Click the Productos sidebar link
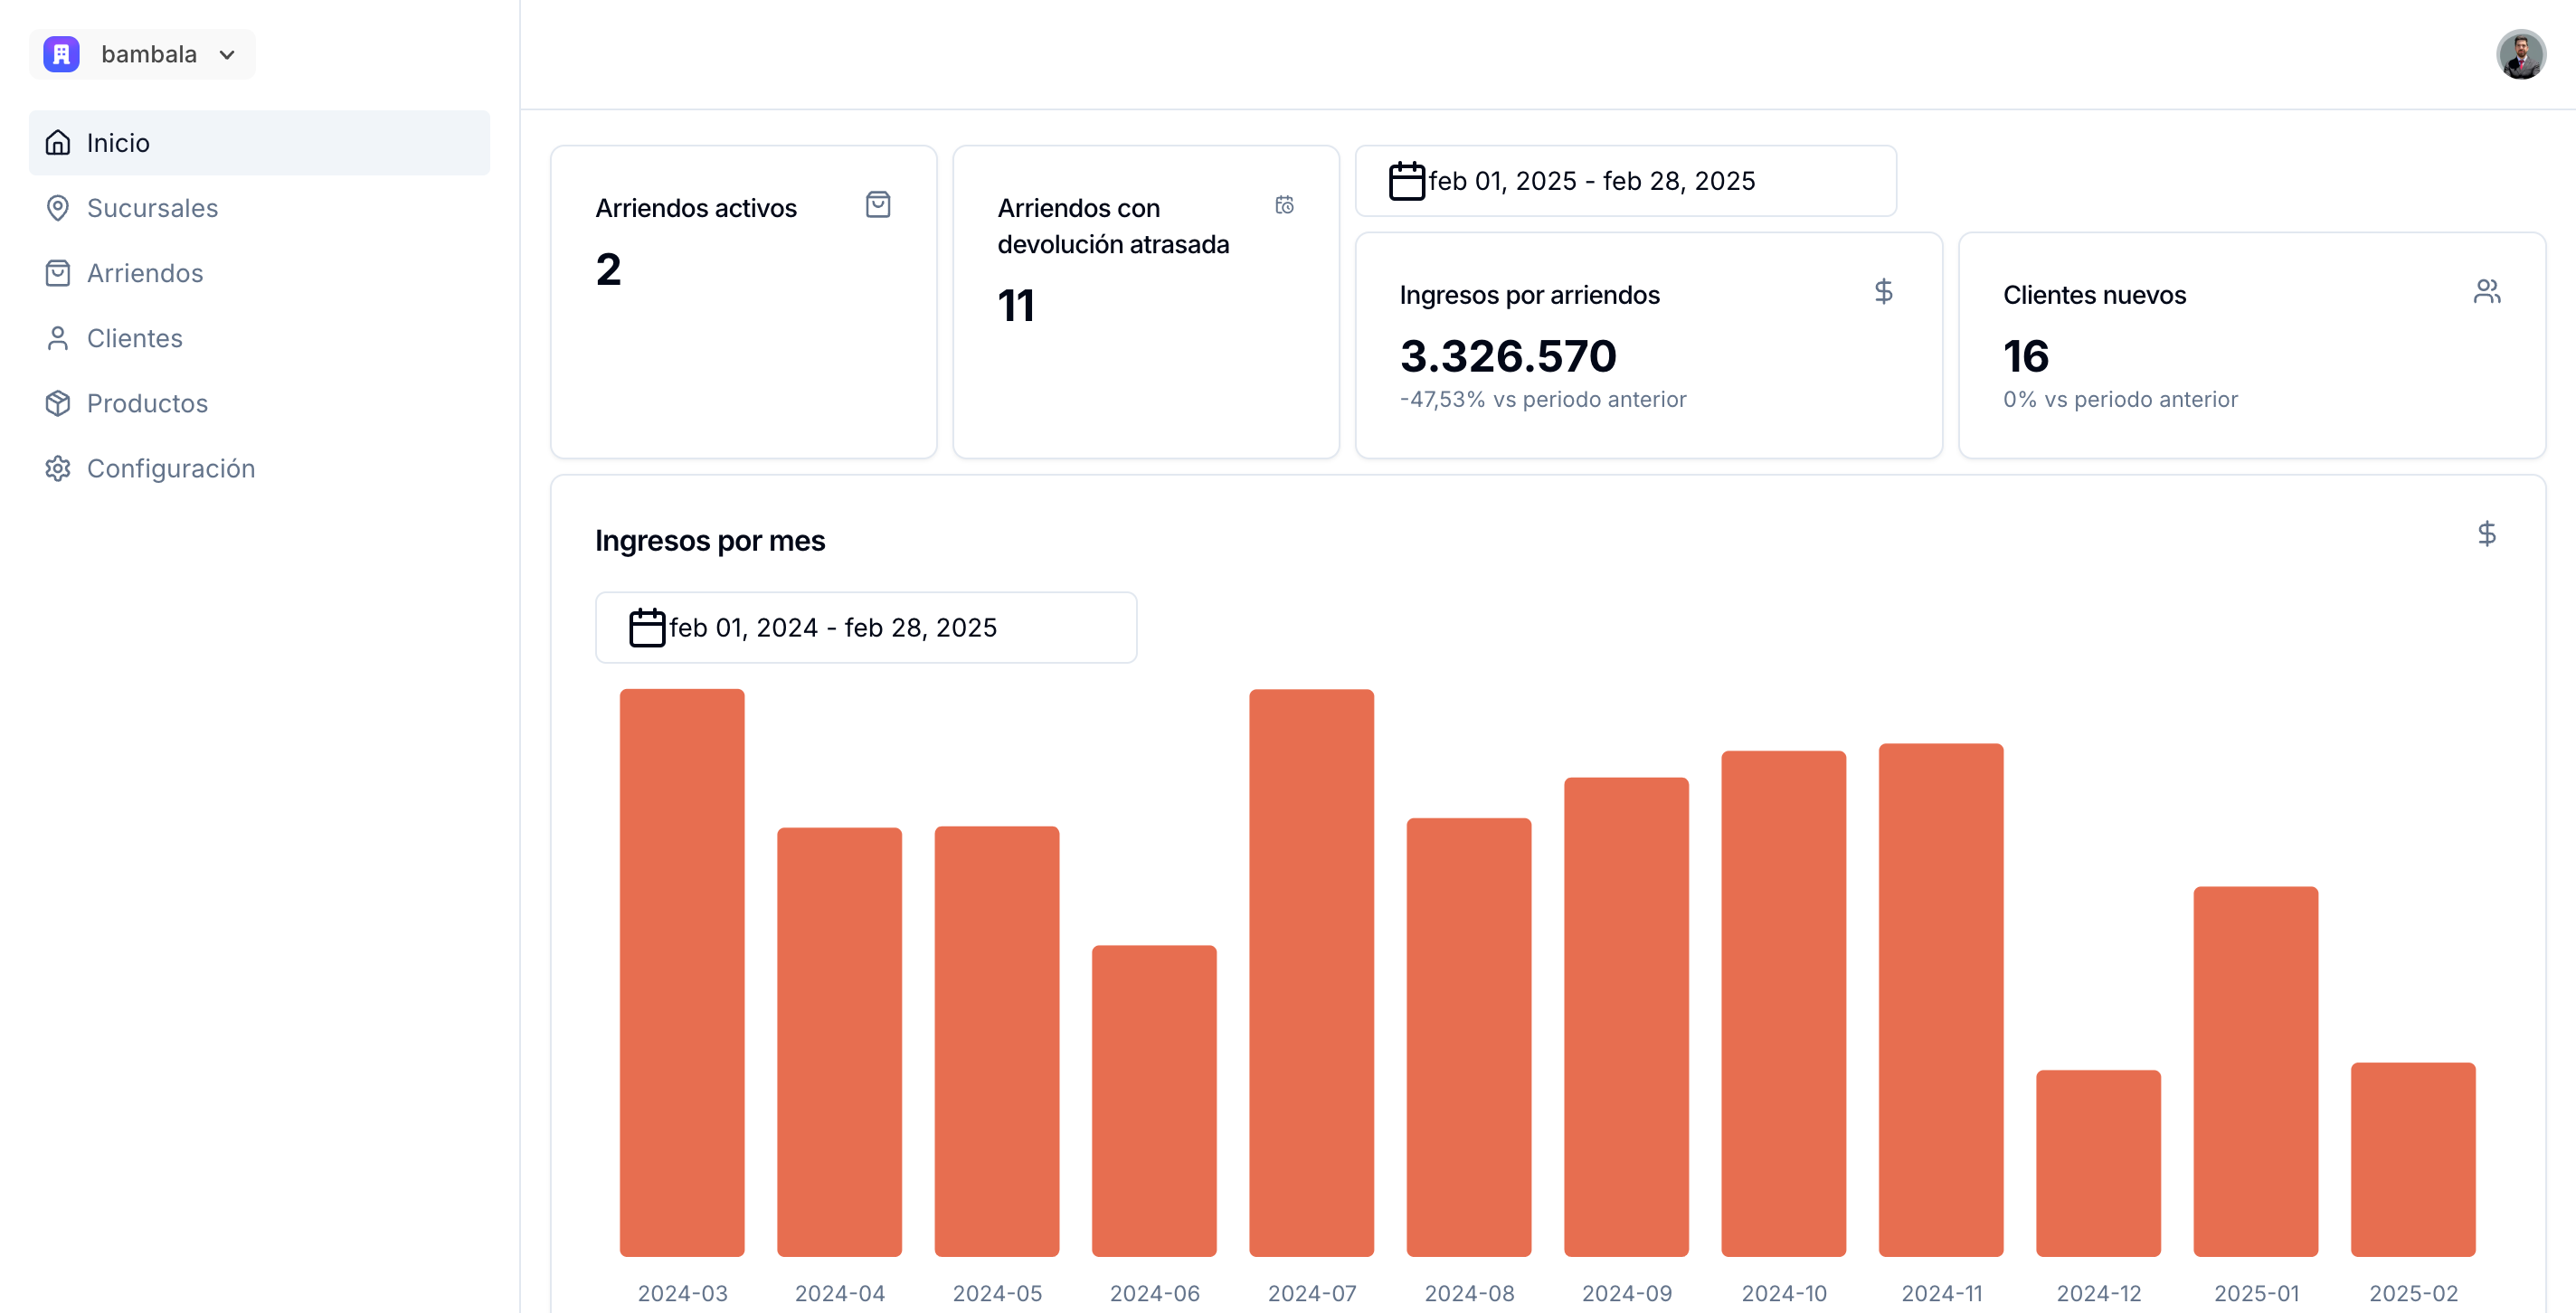Screen dimensions: 2576x1313 147,403
